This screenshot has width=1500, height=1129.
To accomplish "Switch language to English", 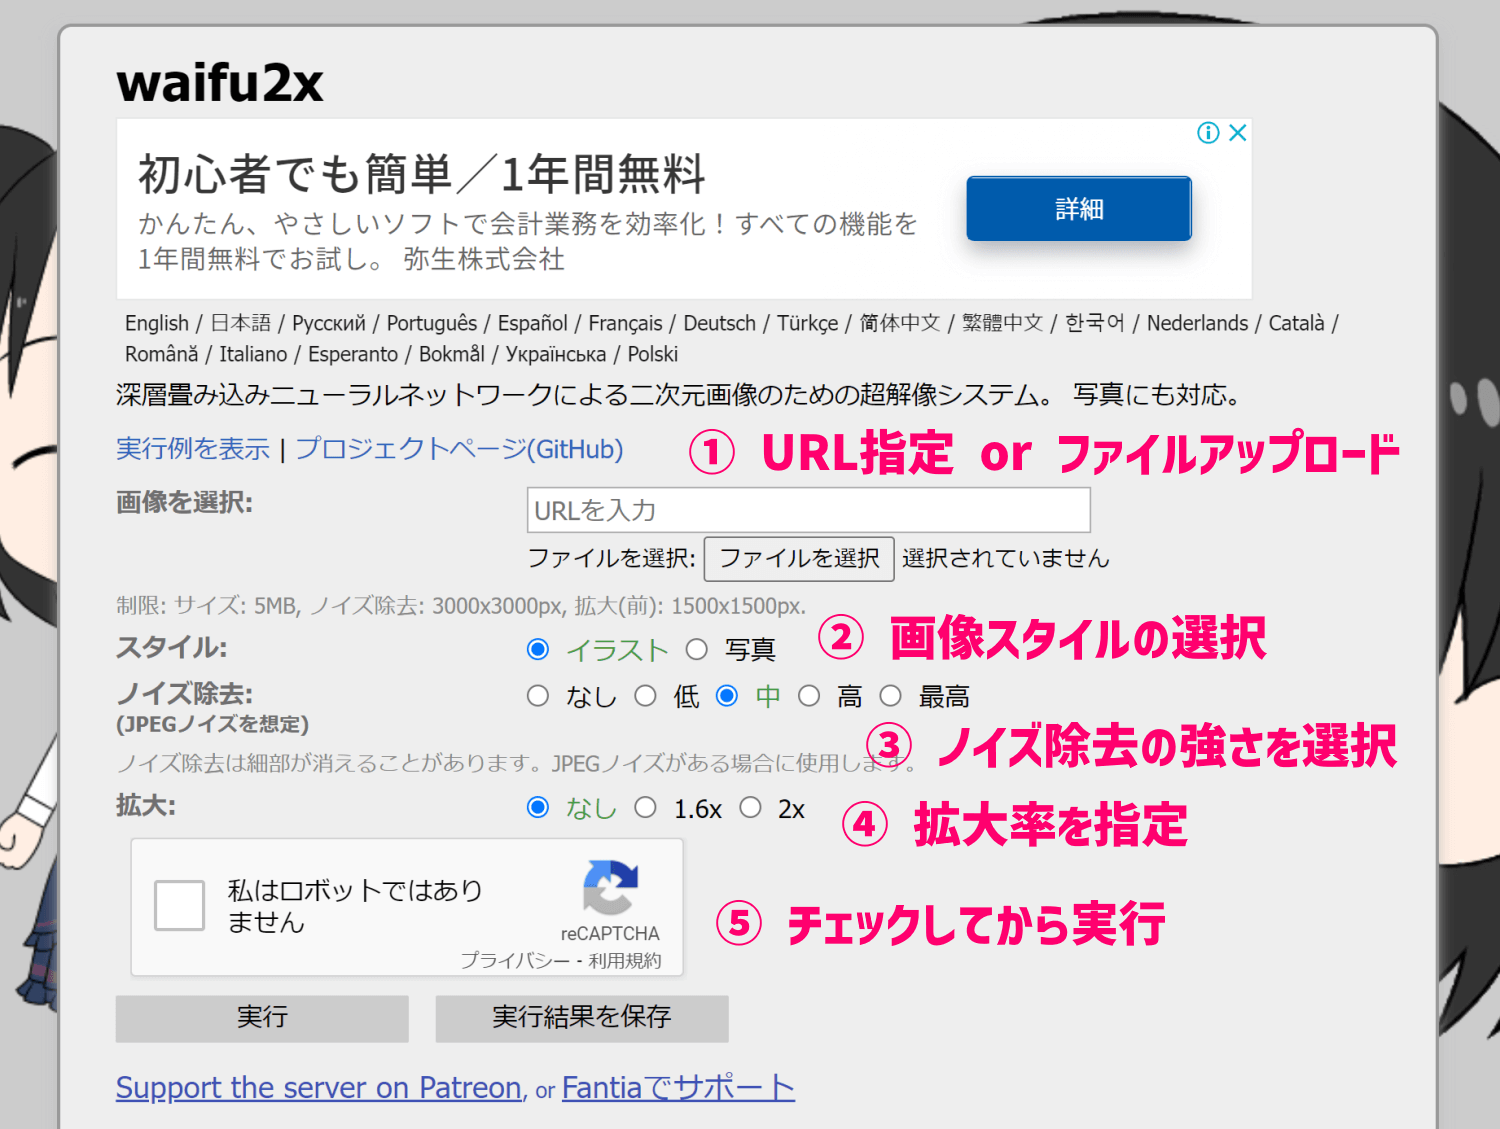I will point(157,323).
